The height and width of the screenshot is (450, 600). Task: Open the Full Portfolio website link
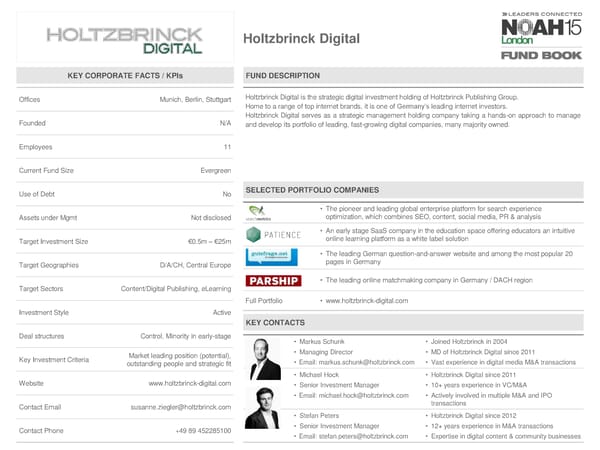pyautogui.click(x=366, y=301)
